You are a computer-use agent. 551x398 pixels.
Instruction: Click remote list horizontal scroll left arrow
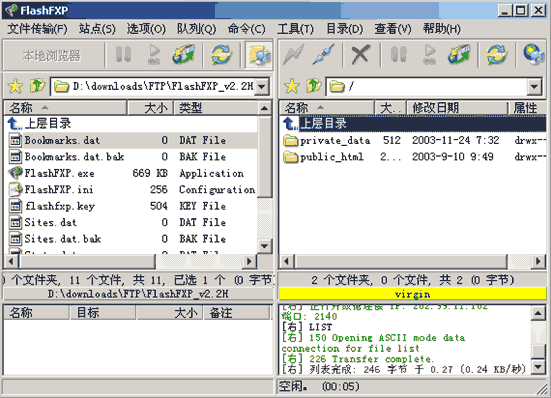[x=286, y=261]
